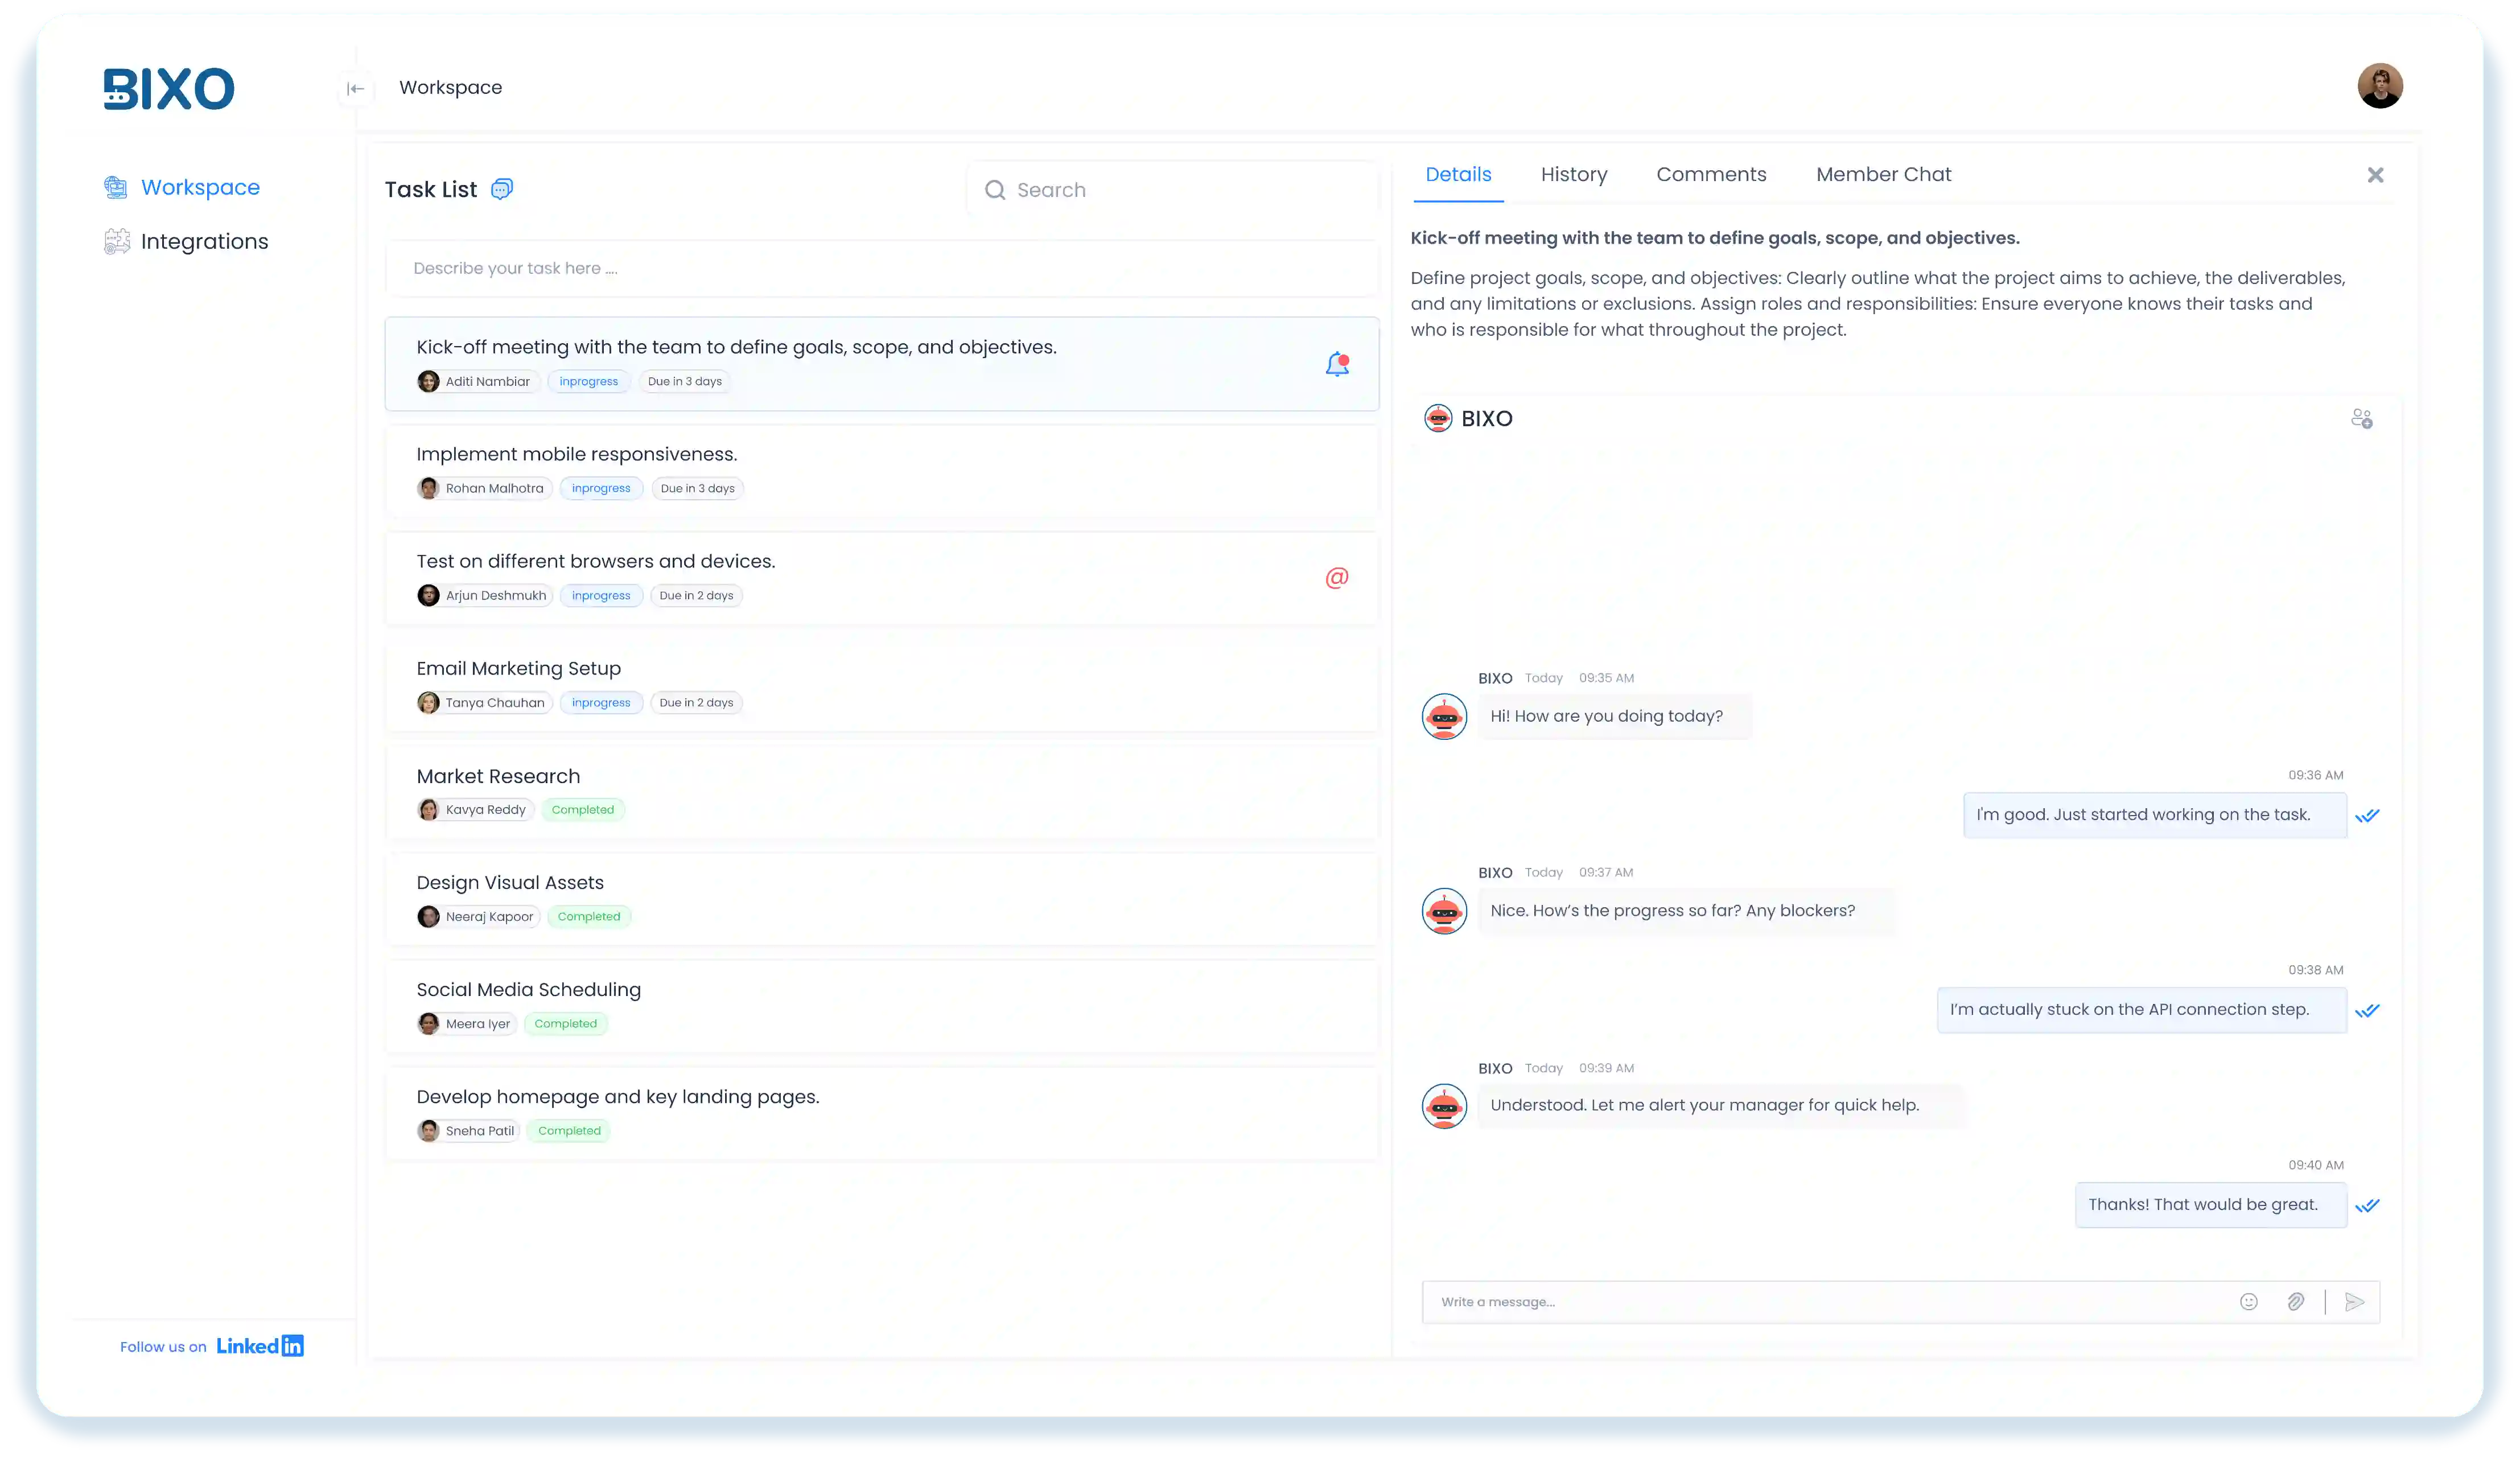Click the notification bell on the Kick-off meeting task
Viewport: 2520px width, 1457px height.
(1337, 363)
